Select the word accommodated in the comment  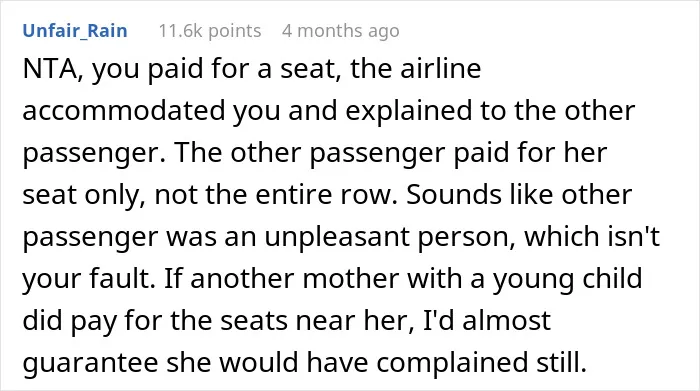click(x=124, y=111)
